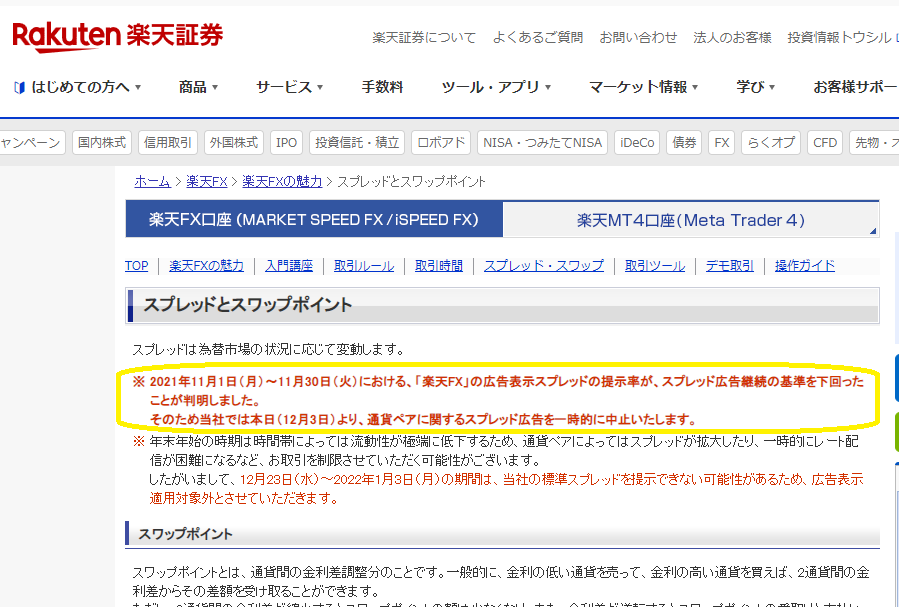Image resolution: width=899 pixels, height=607 pixels.
Task: Open the TOP sub-navigation link
Action: click(x=136, y=266)
